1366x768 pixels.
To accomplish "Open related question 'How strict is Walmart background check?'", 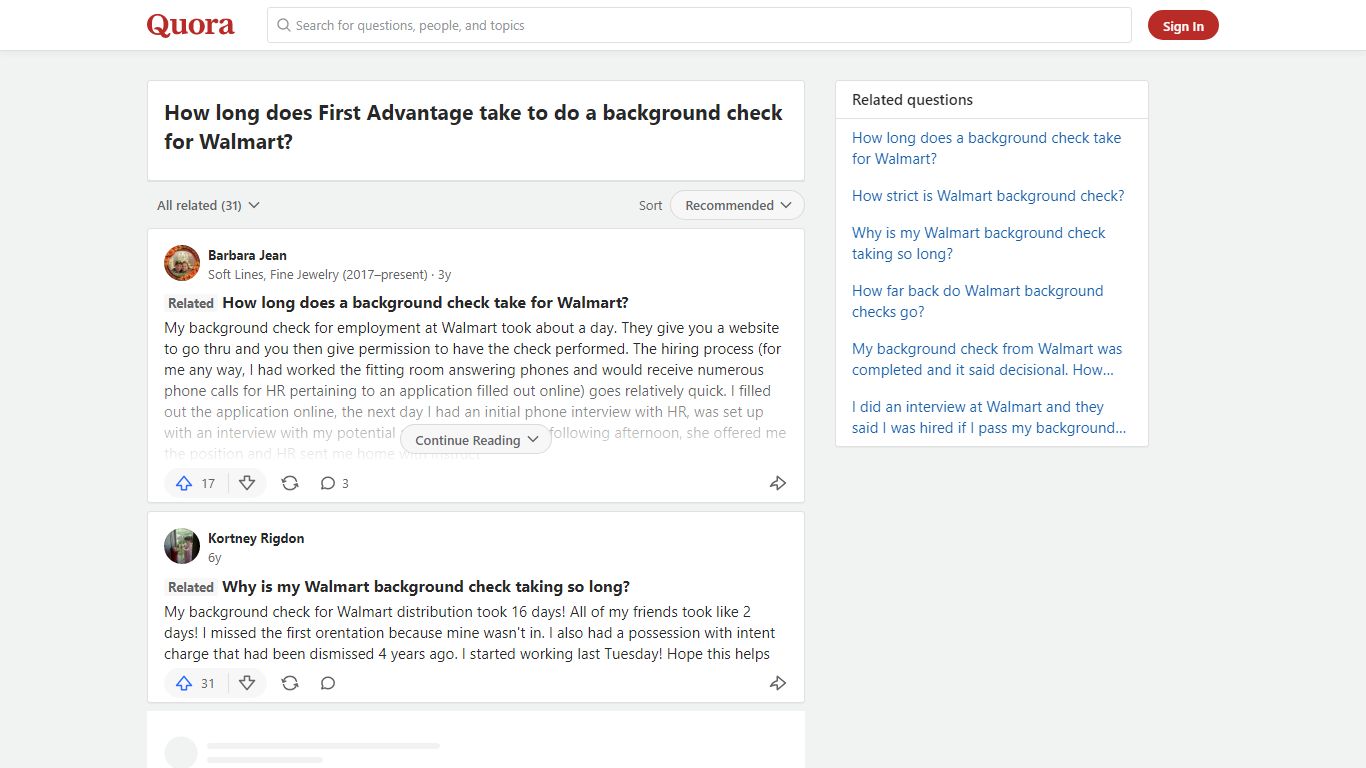I will pos(988,196).
